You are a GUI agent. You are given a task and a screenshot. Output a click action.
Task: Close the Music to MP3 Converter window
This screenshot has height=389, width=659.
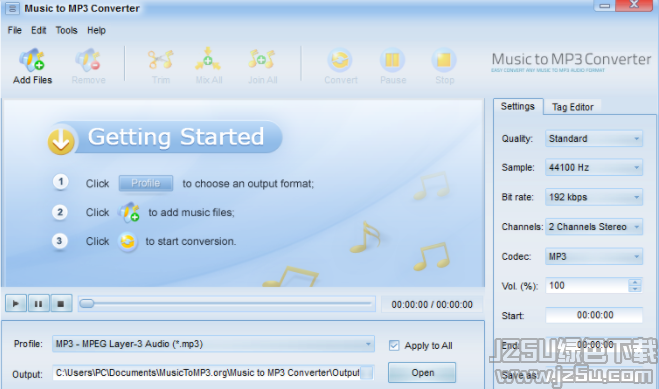tap(634, 5)
